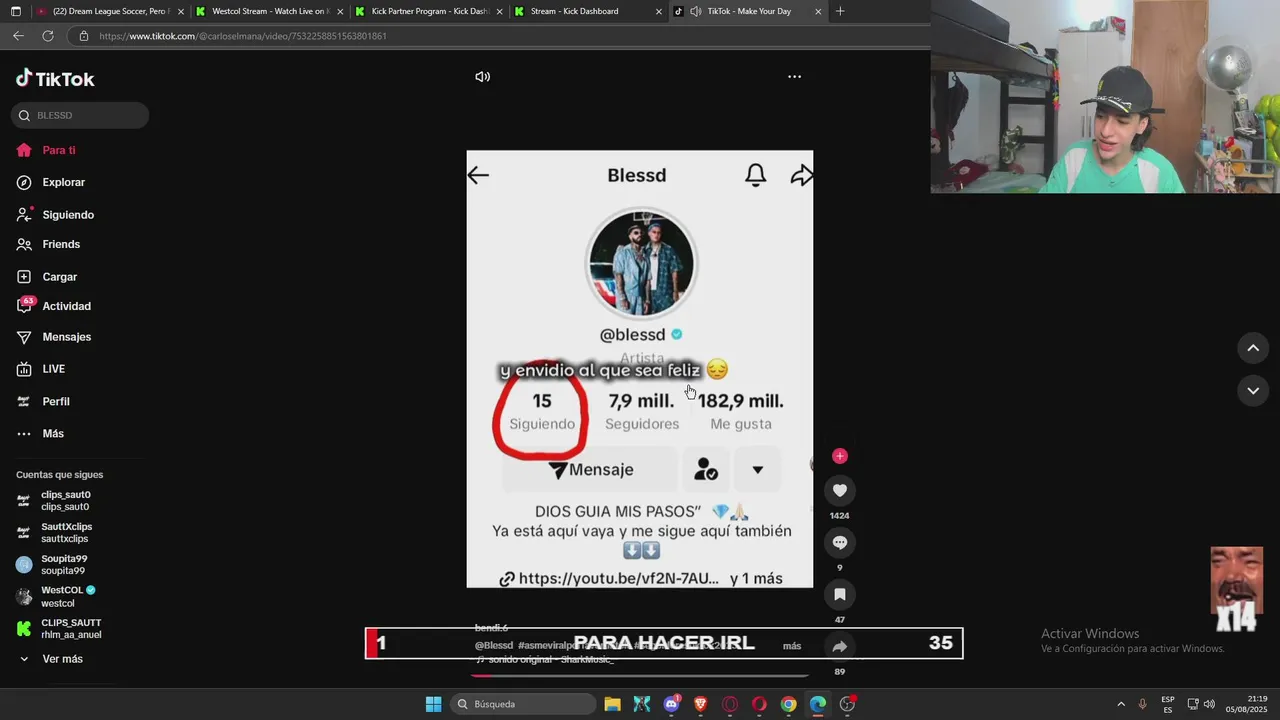1280x720 pixels.
Task: Save the video with bookmark icon
Action: 840,594
